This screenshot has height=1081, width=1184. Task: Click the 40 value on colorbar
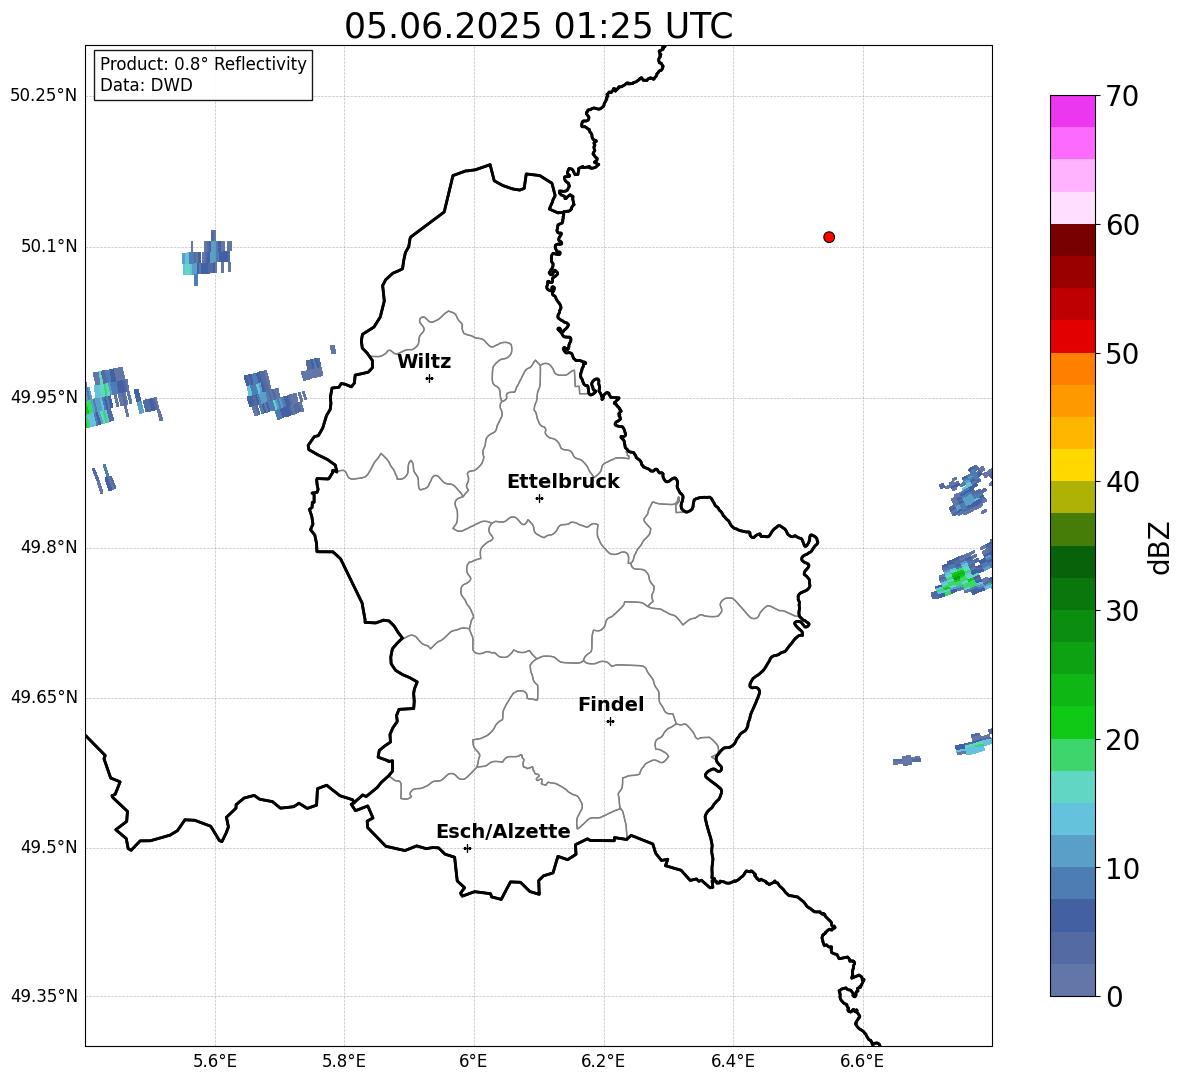(x=1122, y=482)
